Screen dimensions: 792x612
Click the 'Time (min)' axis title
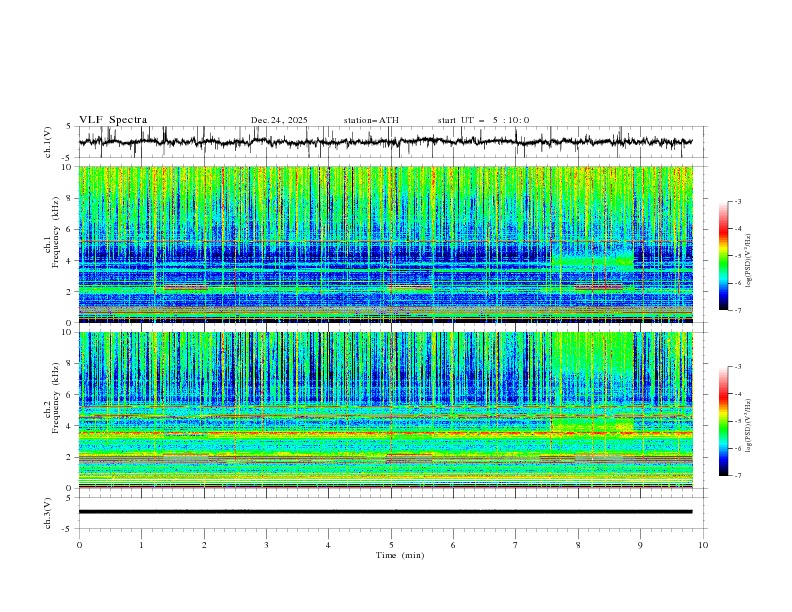point(400,555)
